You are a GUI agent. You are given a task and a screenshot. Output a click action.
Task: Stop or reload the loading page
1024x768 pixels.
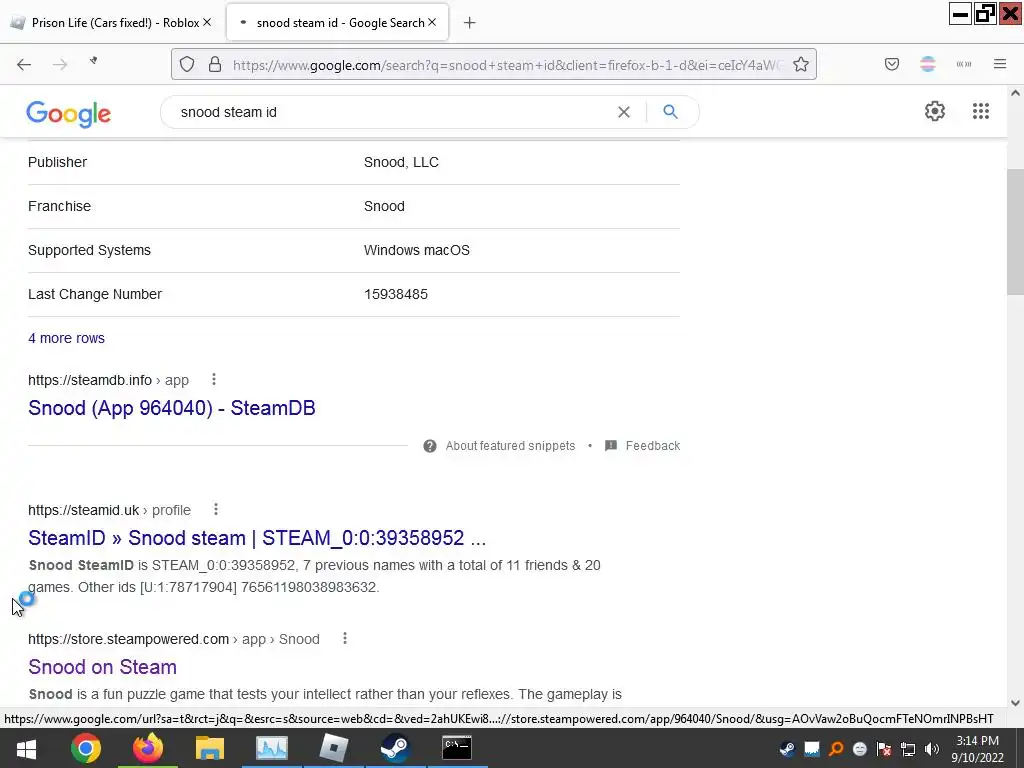pos(93,61)
